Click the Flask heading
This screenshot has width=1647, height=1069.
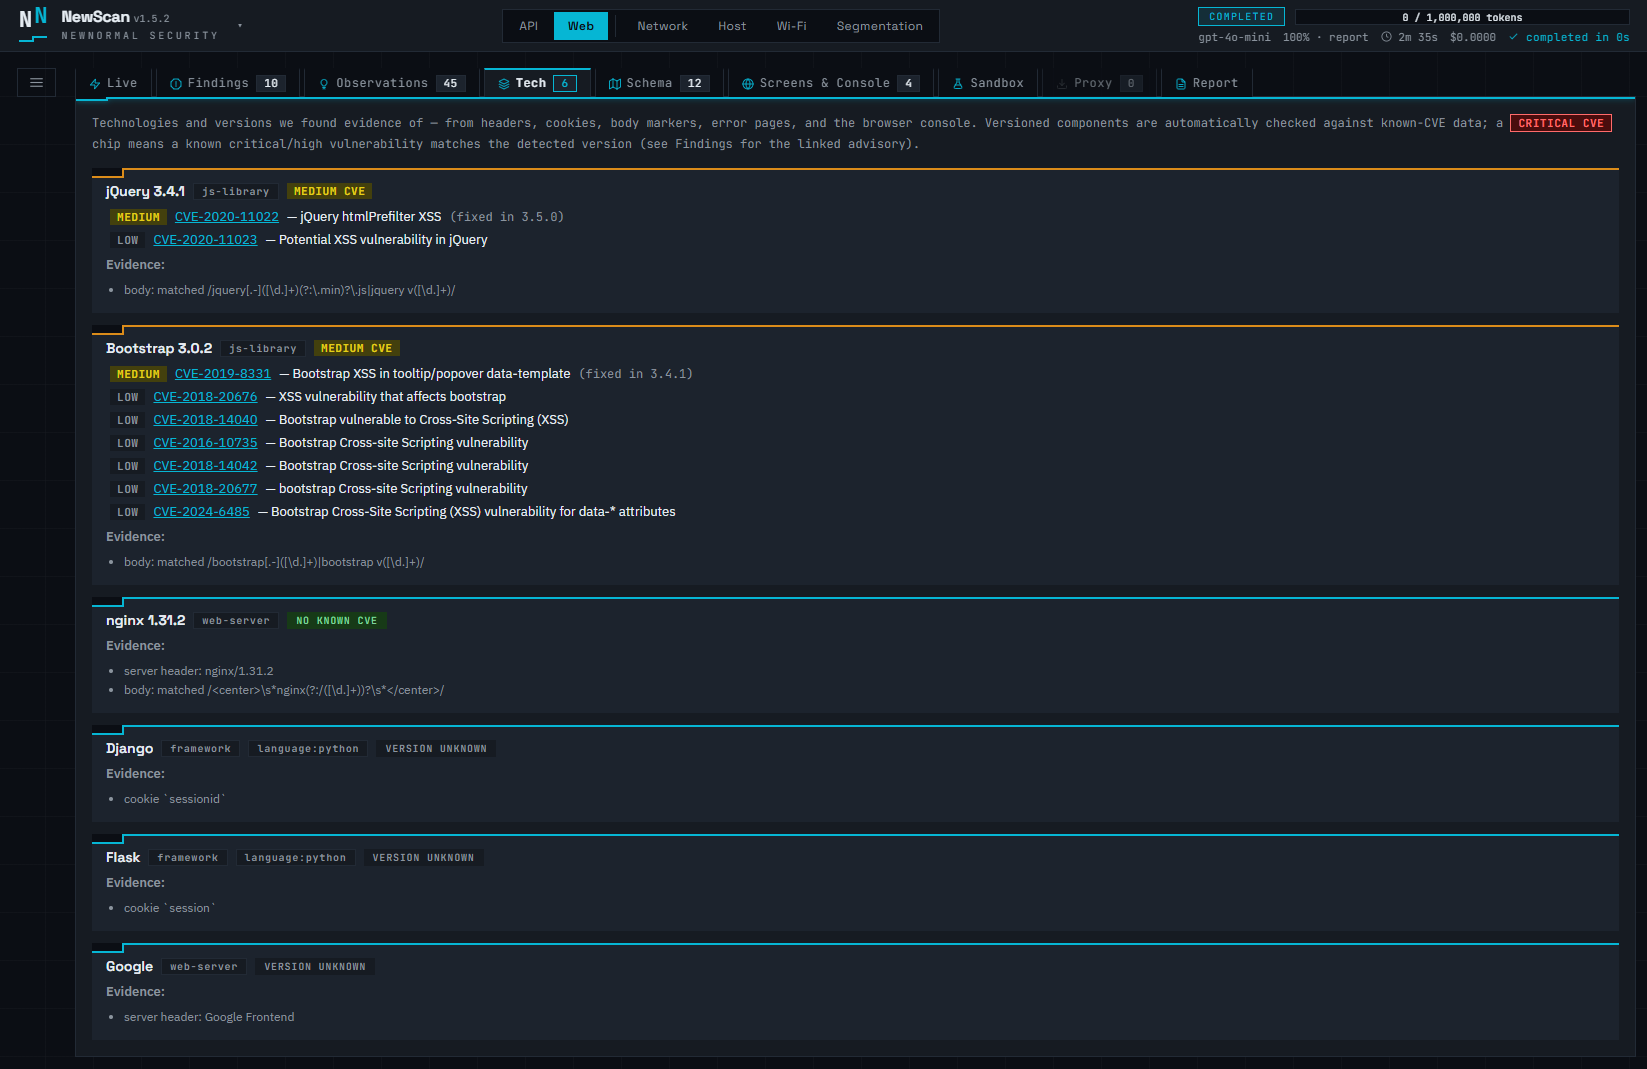(123, 857)
